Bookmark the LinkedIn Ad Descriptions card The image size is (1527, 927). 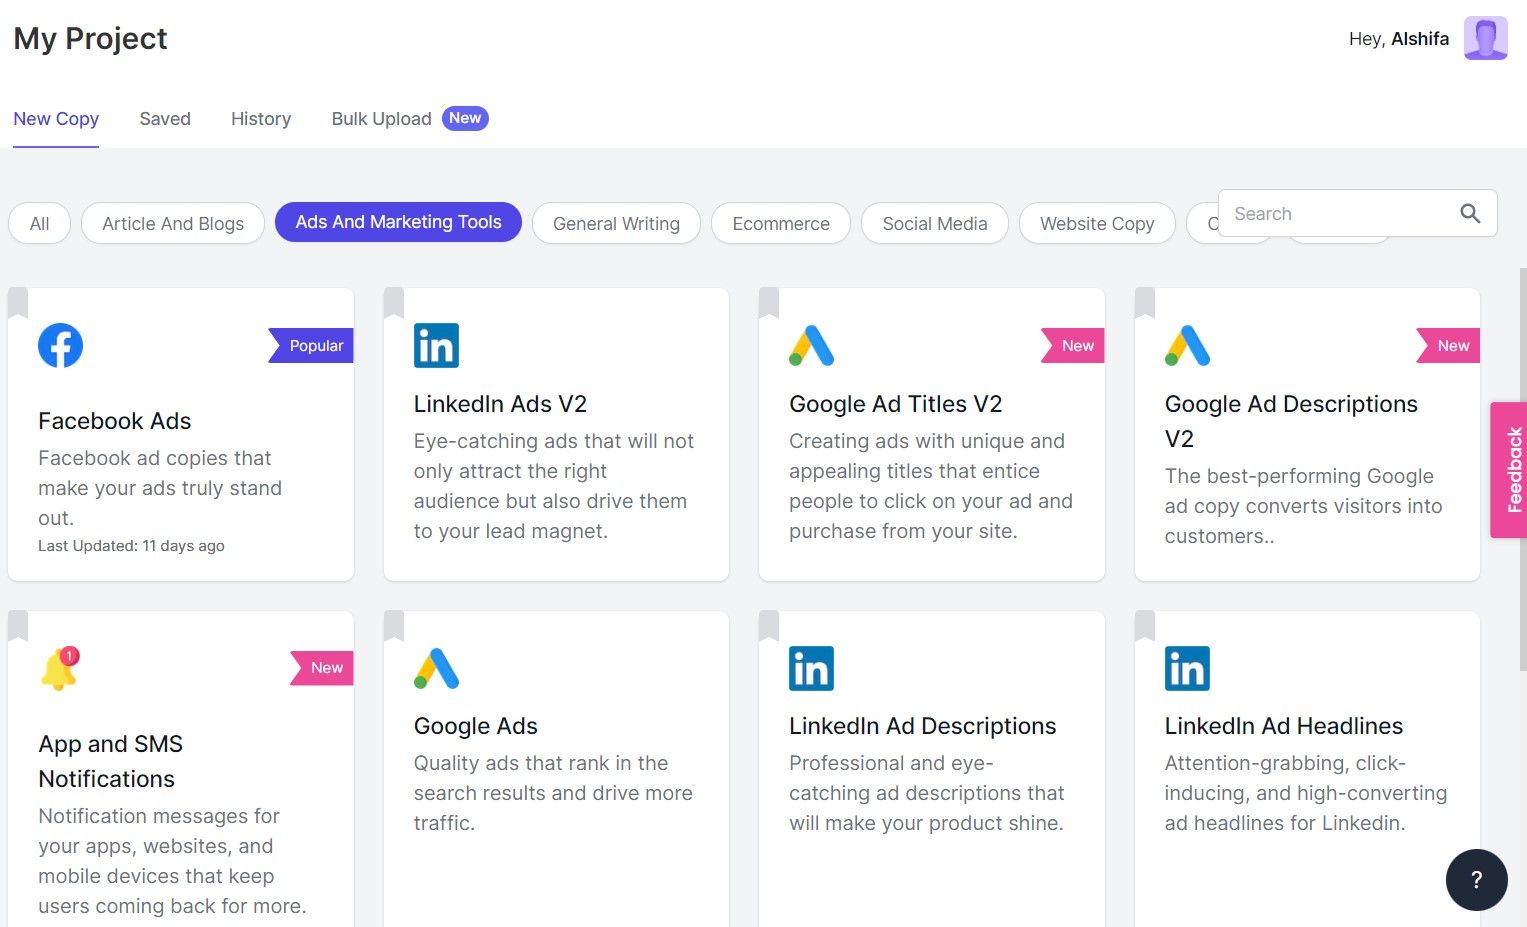coord(769,626)
